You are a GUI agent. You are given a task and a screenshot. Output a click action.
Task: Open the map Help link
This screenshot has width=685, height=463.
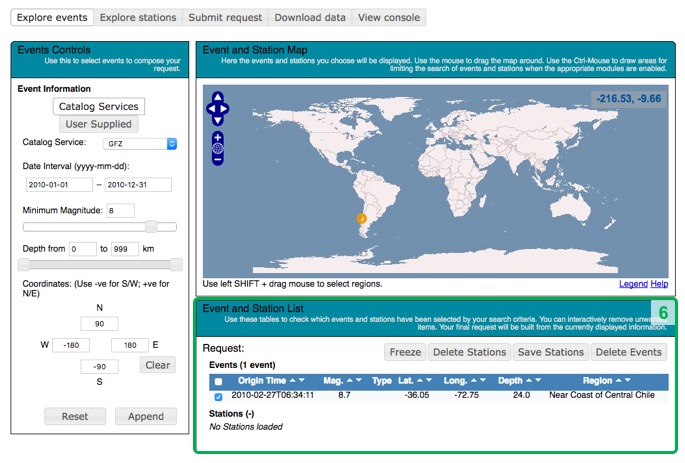click(x=659, y=284)
